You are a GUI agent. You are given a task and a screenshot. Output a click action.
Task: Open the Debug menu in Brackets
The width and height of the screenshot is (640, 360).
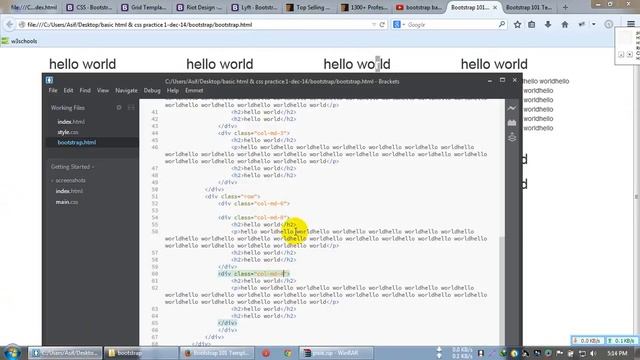(x=152, y=91)
